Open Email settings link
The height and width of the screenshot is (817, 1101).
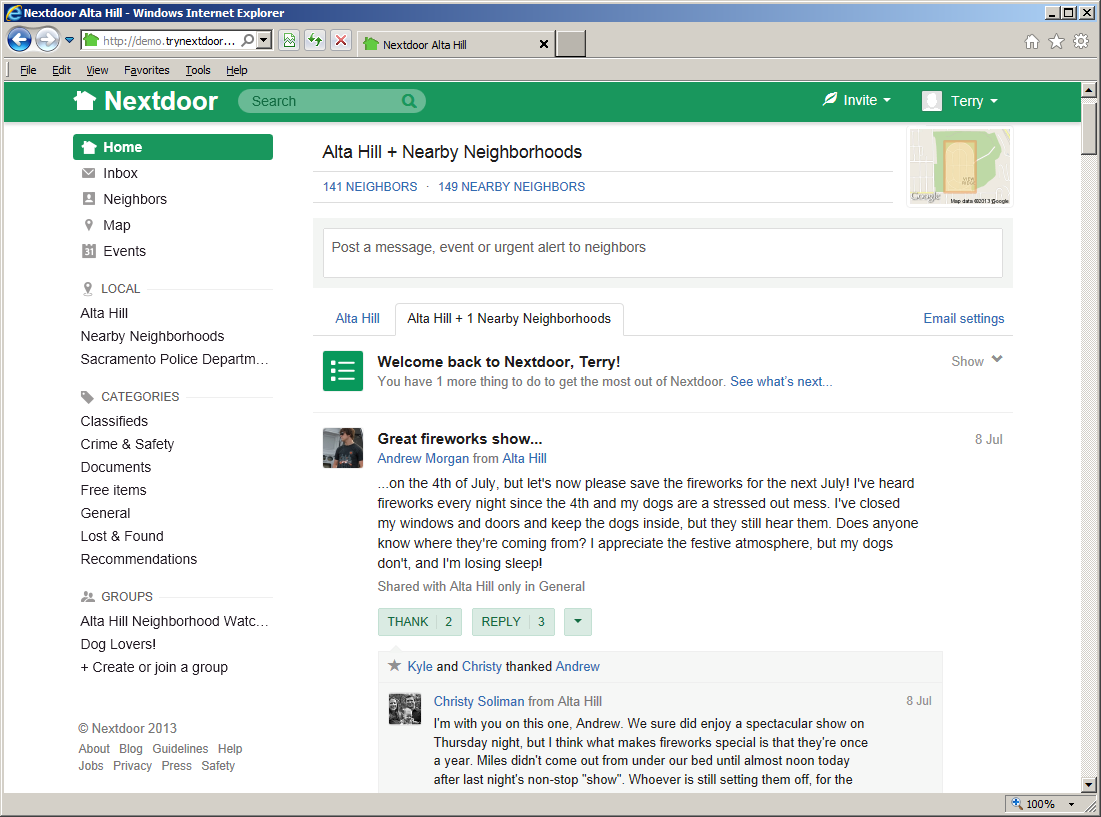coord(963,319)
